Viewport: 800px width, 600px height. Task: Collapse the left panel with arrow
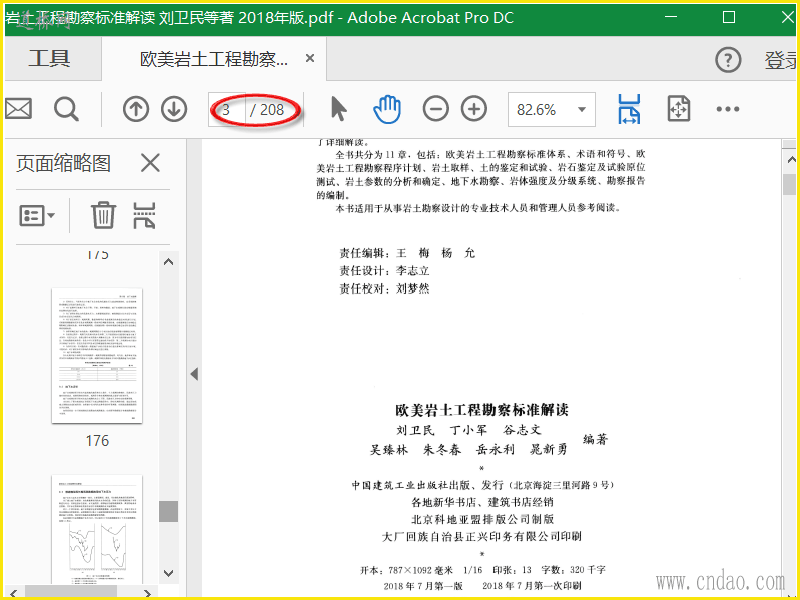click(194, 374)
